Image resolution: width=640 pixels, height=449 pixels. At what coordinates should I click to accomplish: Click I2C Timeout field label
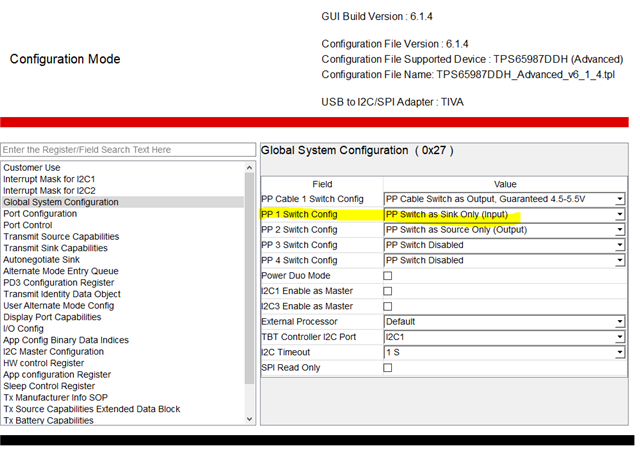click(286, 352)
